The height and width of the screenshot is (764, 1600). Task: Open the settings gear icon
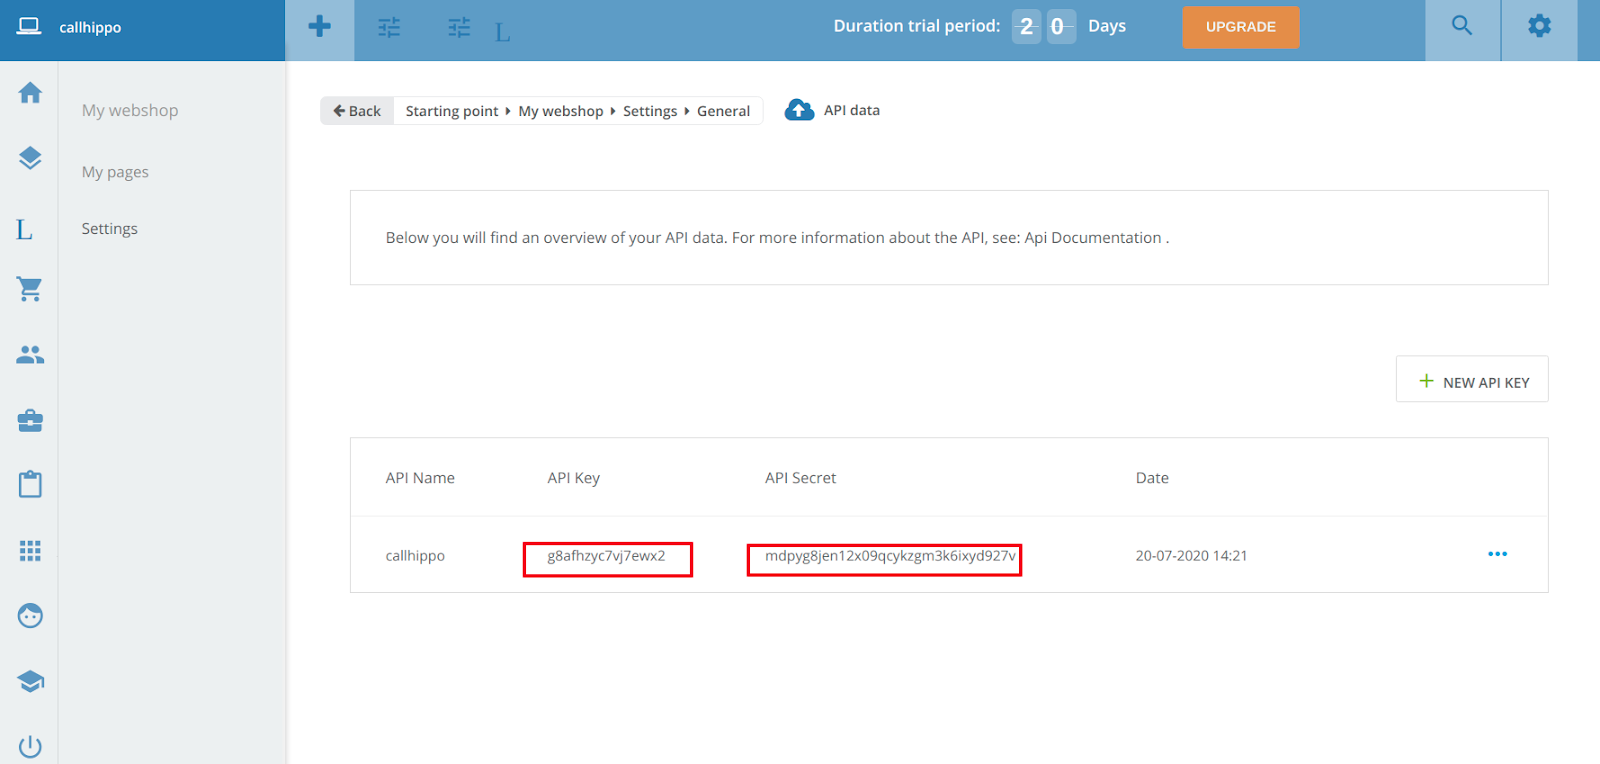click(x=1540, y=26)
